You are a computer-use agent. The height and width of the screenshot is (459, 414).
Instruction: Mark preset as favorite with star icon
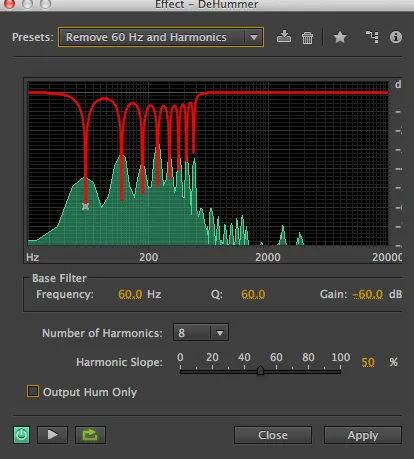click(x=340, y=37)
